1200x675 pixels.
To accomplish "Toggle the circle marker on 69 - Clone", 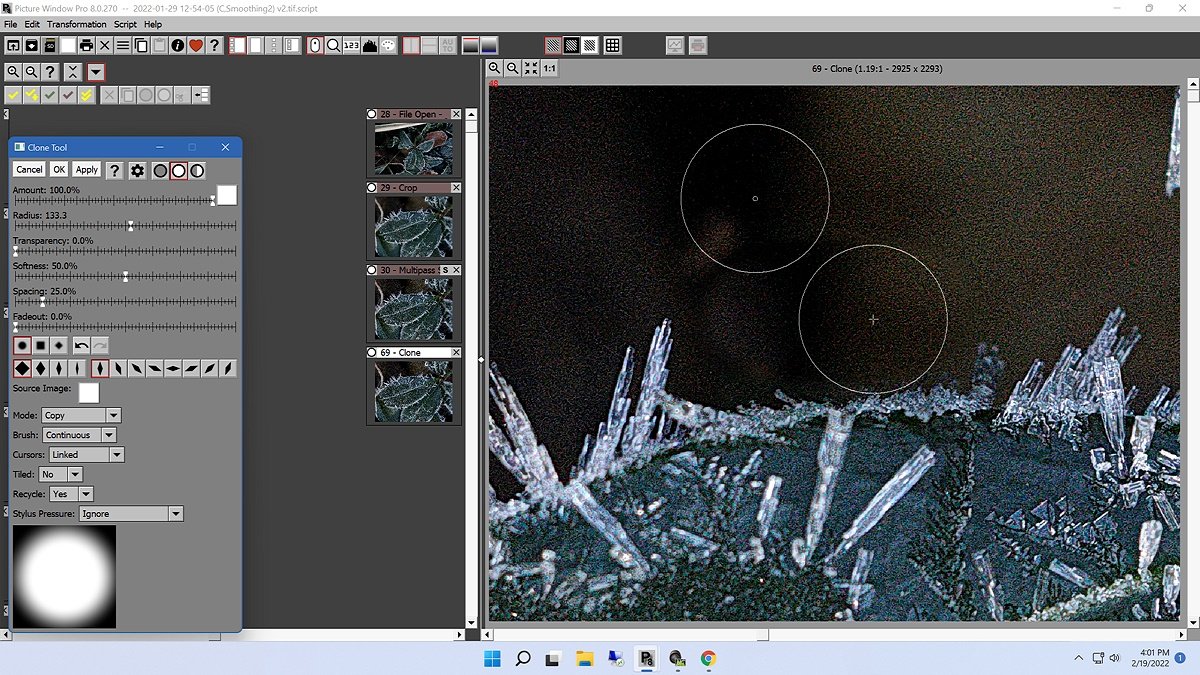I will click(372, 353).
